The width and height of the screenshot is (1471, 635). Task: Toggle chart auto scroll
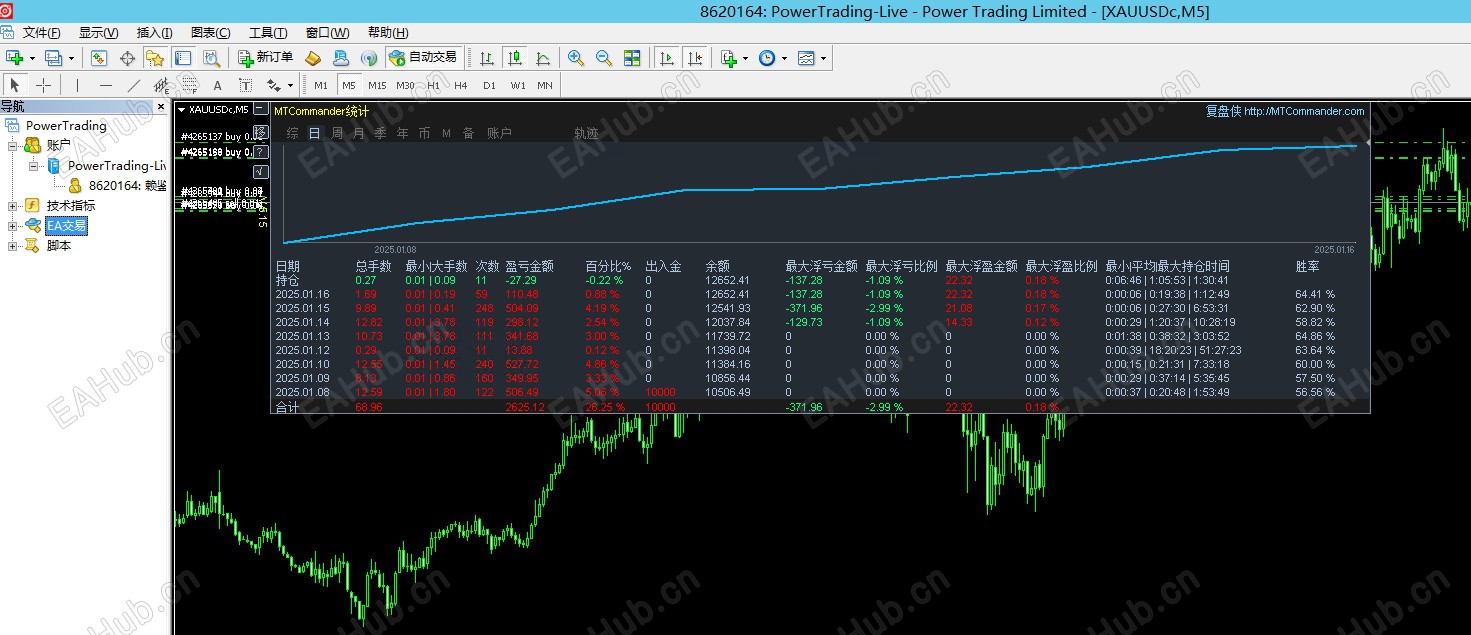click(x=667, y=58)
